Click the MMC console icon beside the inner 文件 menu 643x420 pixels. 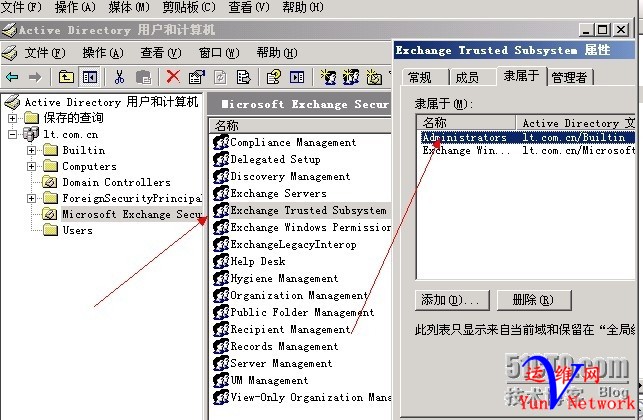point(10,52)
